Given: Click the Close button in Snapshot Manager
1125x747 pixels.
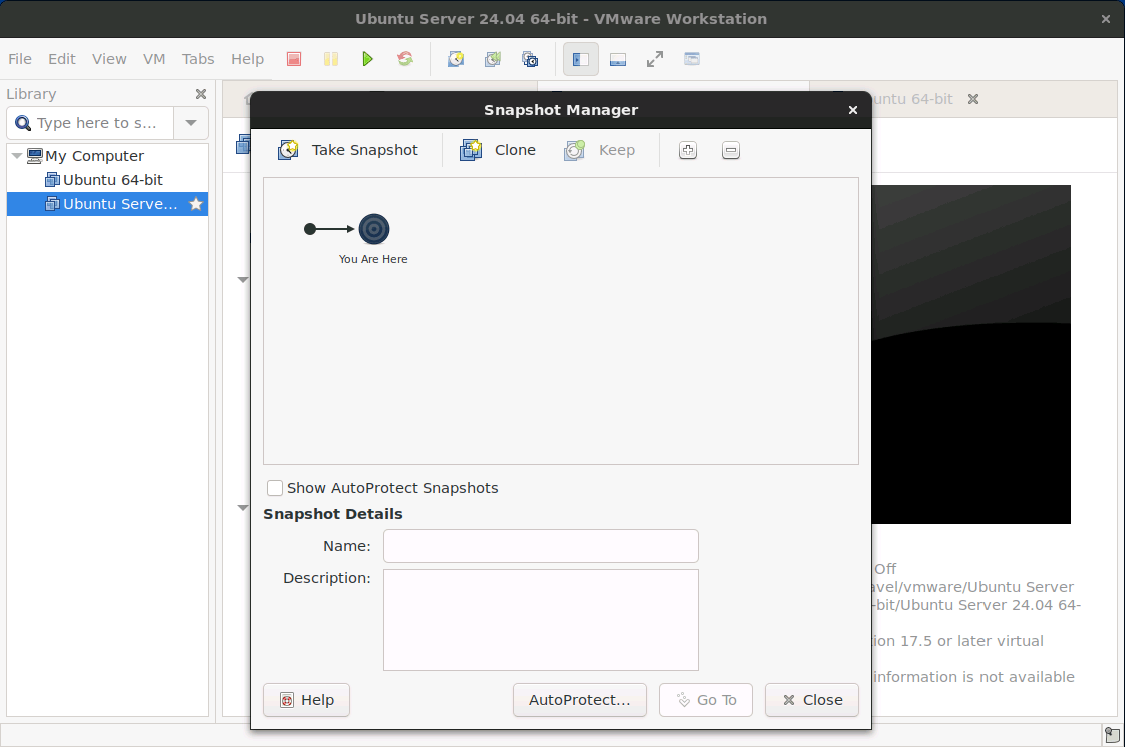Looking at the screenshot, I should click(x=811, y=700).
